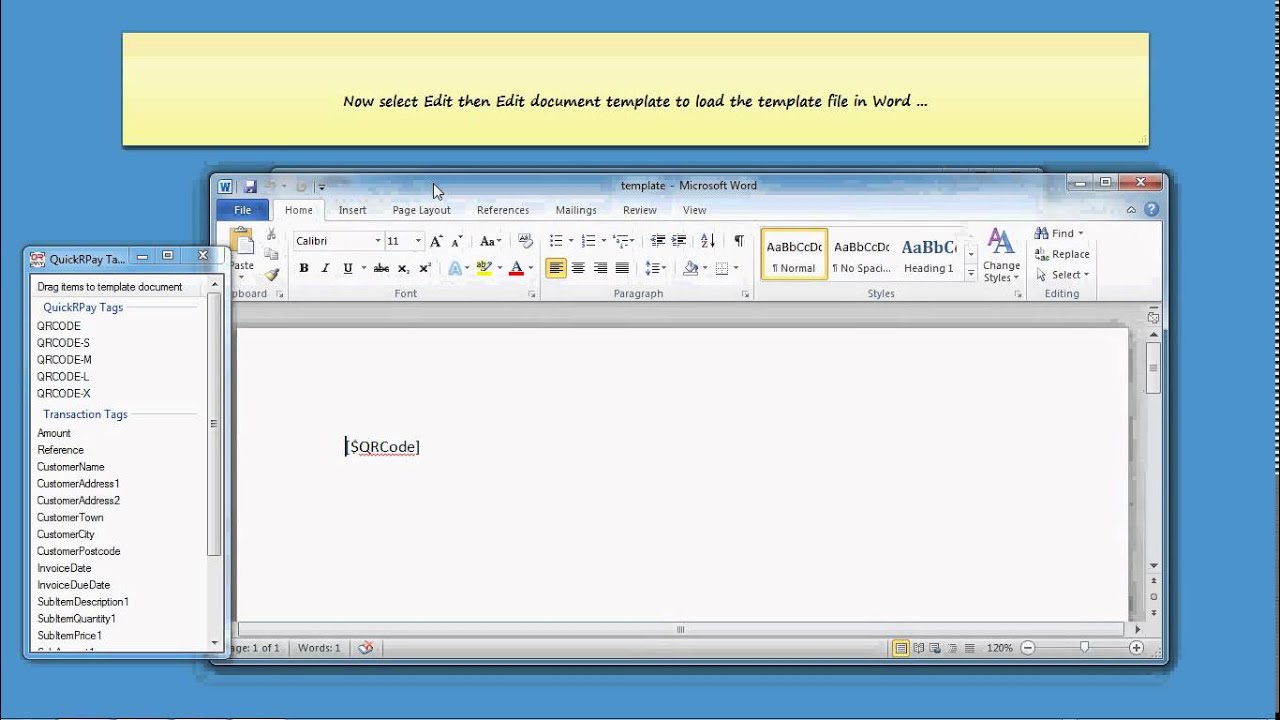Switch to Full Screen Reading view

(919, 648)
